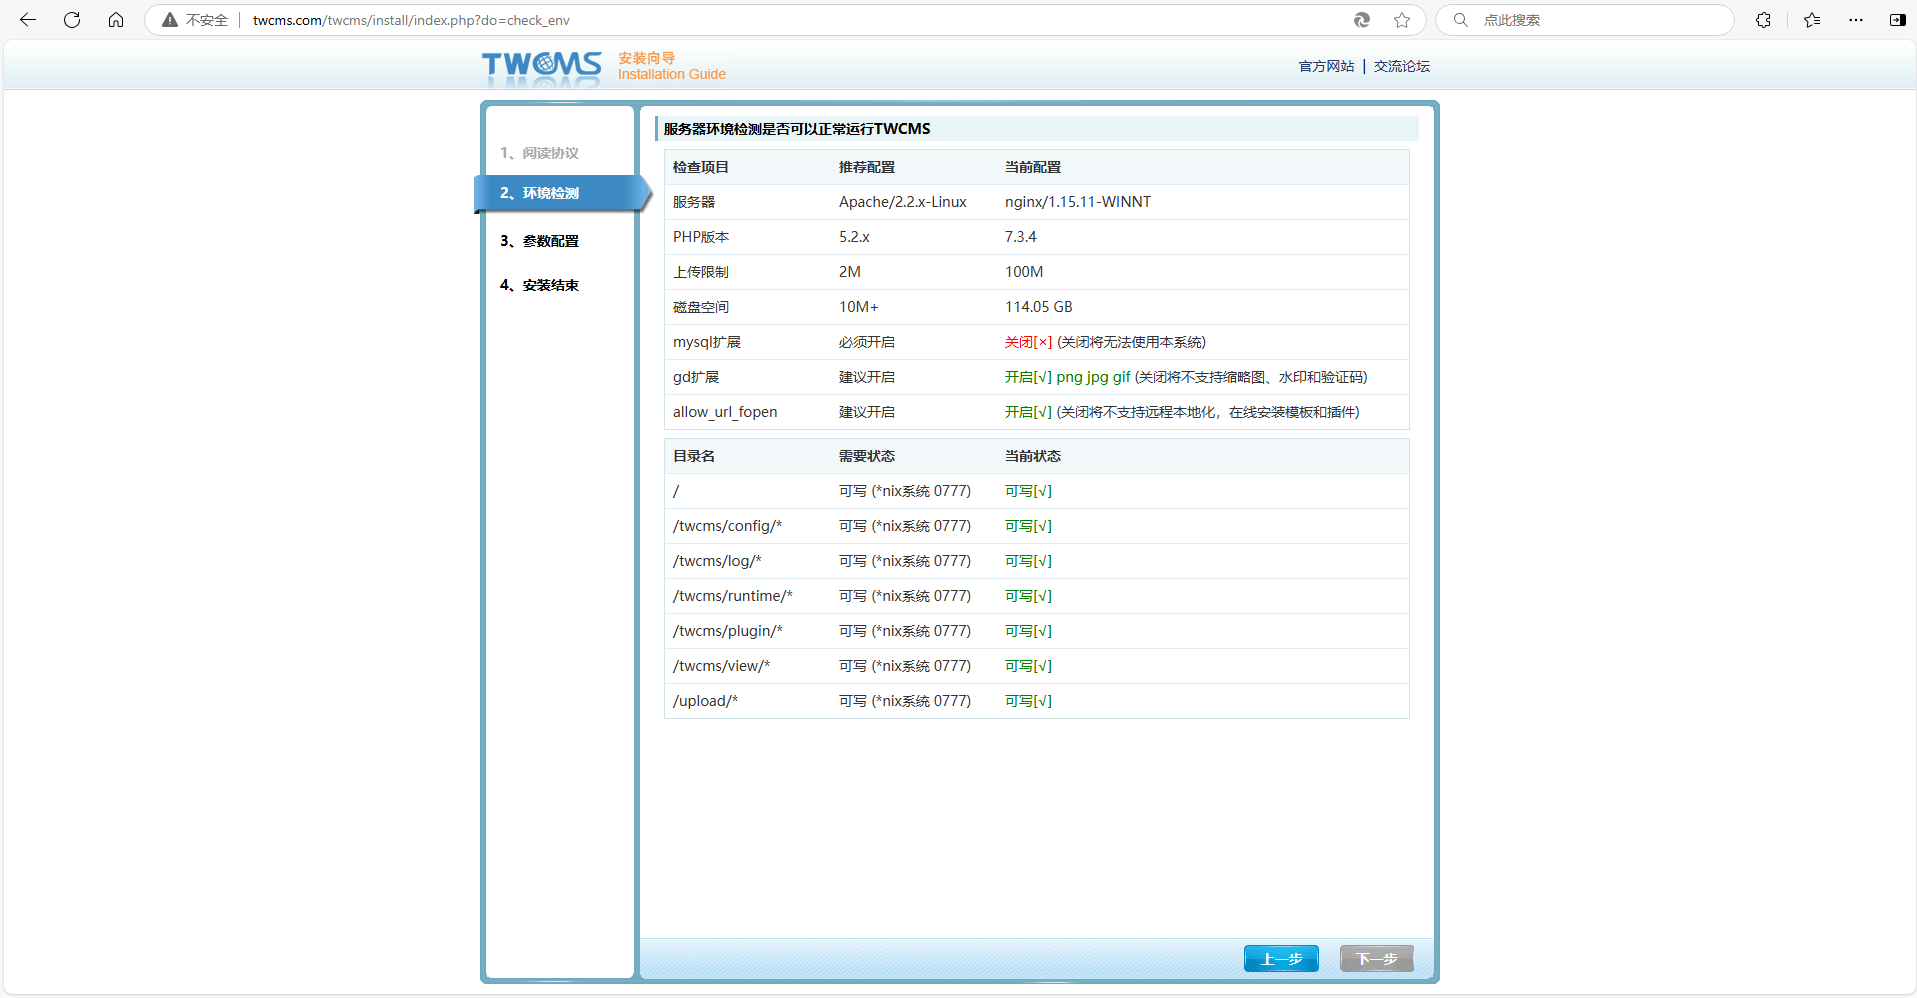This screenshot has height=998, width=1917.
Task: Open the 交流论坛 link
Action: [x=1401, y=66]
